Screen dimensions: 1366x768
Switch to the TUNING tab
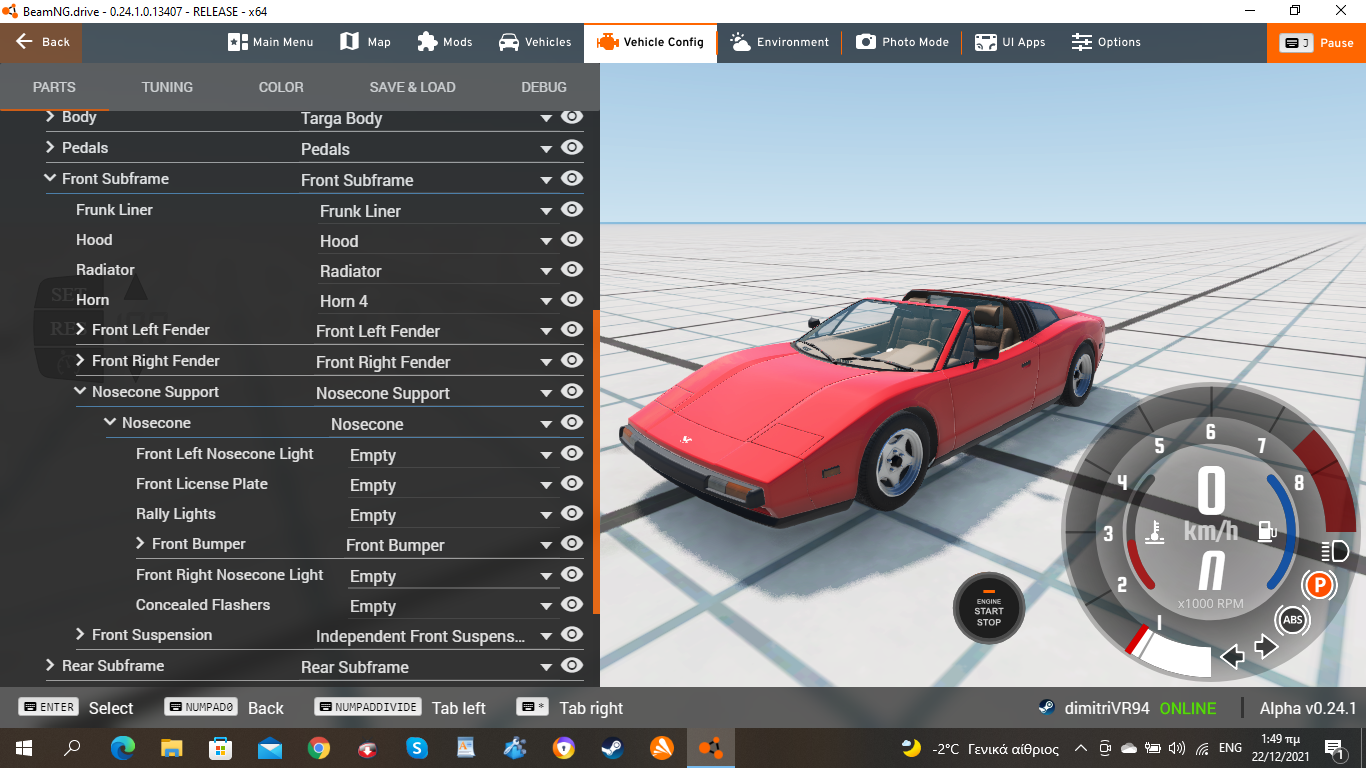point(167,87)
